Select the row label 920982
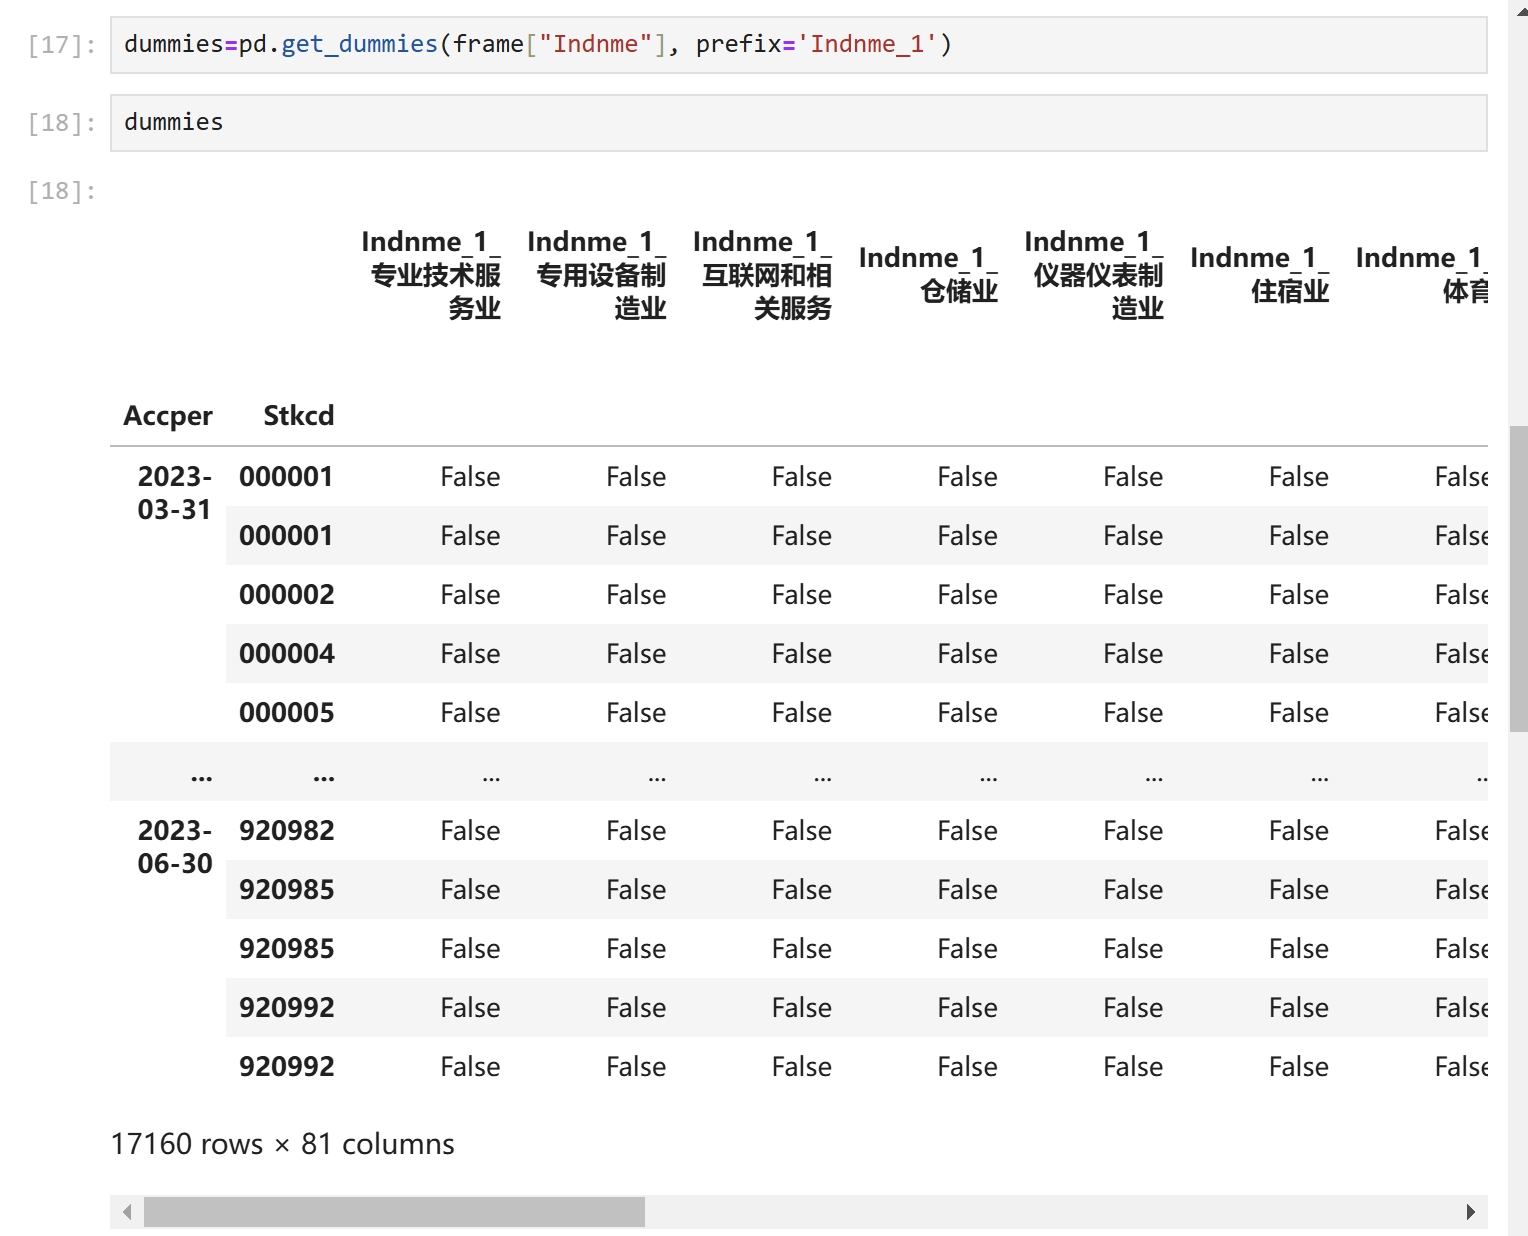The height and width of the screenshot is (1236, 1528). pos(287,831)
